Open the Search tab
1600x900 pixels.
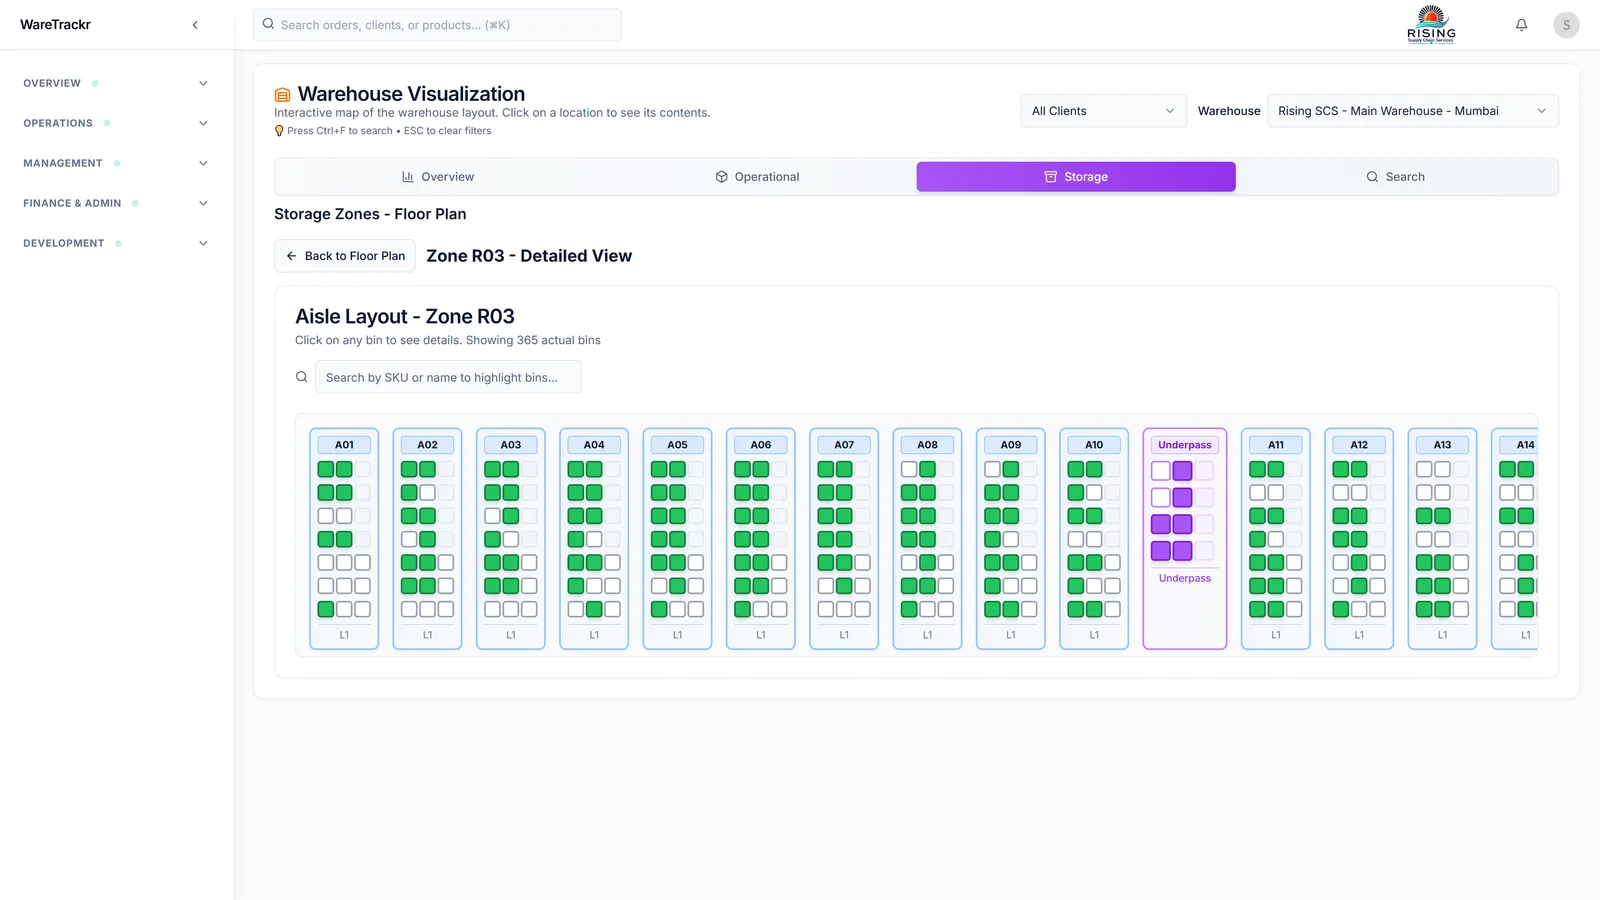1395,177
